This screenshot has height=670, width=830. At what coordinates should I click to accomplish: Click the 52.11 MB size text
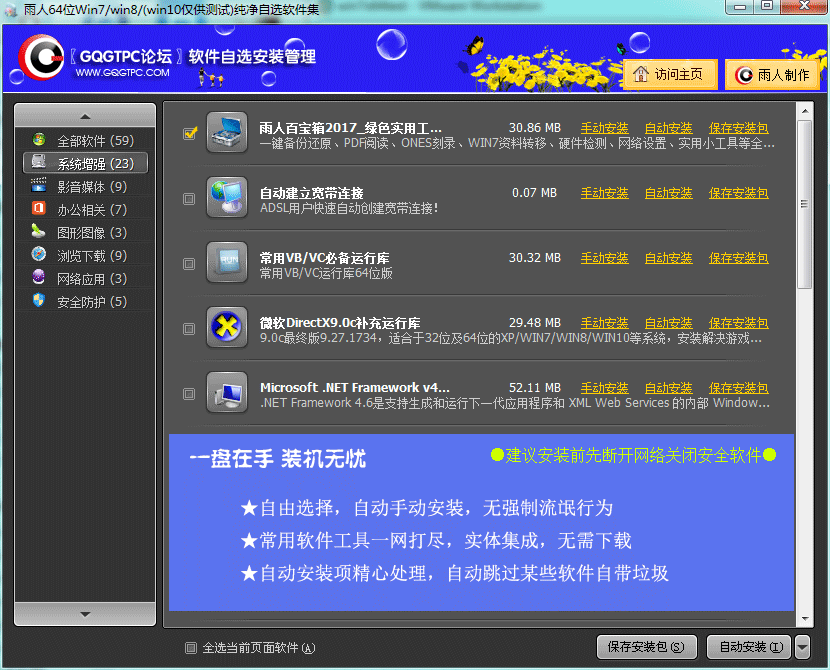pyautogui.click(x=535, y=388)
